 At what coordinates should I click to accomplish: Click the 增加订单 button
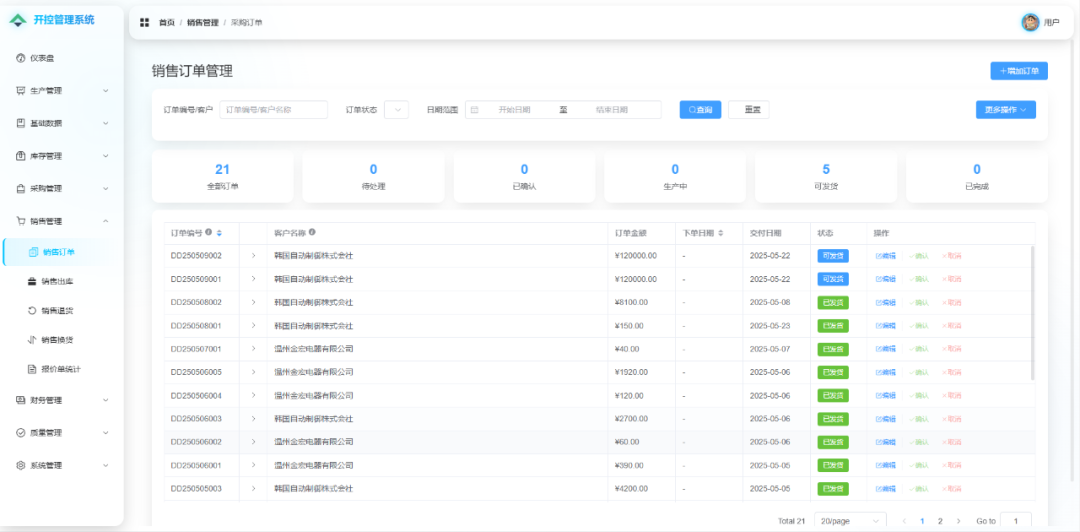point(1019,71)
